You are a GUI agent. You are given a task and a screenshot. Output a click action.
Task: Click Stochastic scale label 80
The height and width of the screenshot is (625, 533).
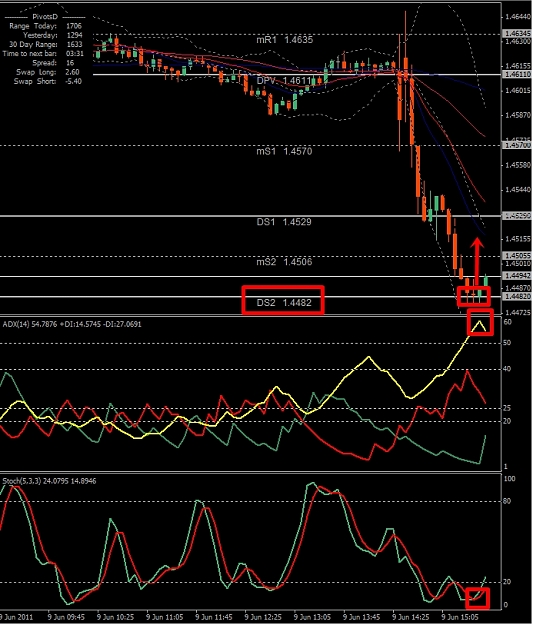point(507,501)
